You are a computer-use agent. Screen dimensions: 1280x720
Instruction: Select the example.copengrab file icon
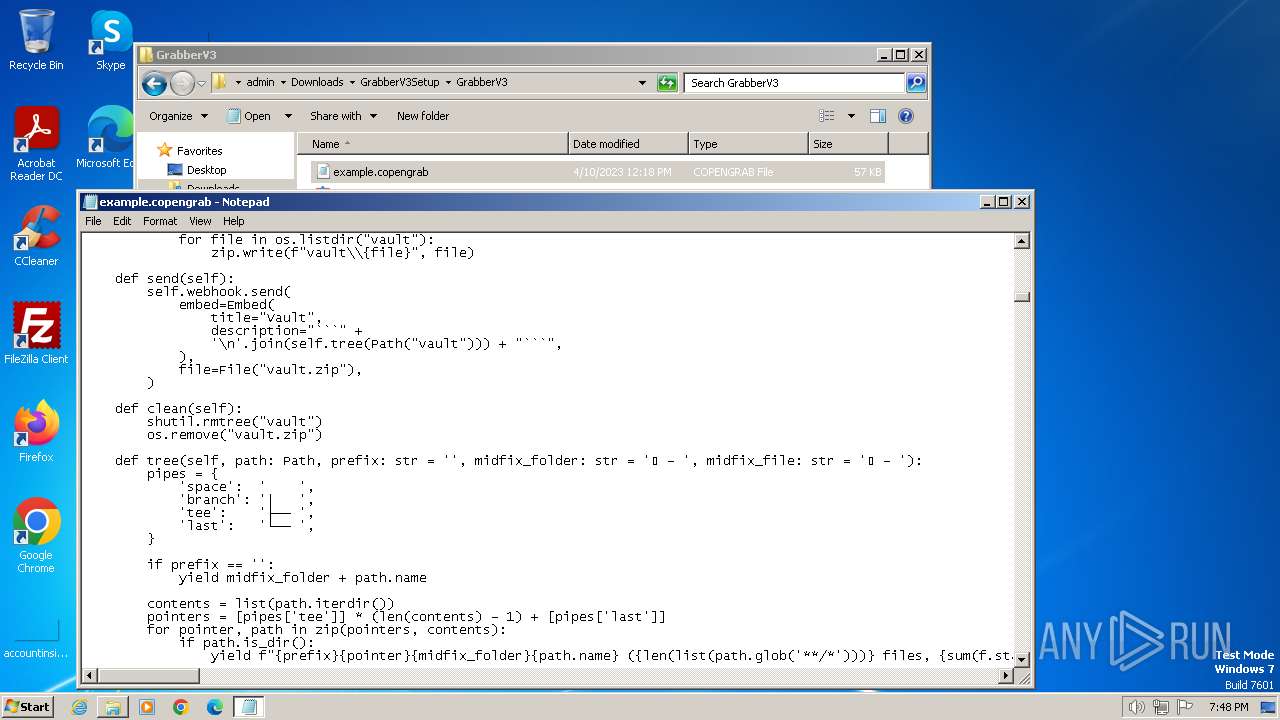[x=322, y=172]
